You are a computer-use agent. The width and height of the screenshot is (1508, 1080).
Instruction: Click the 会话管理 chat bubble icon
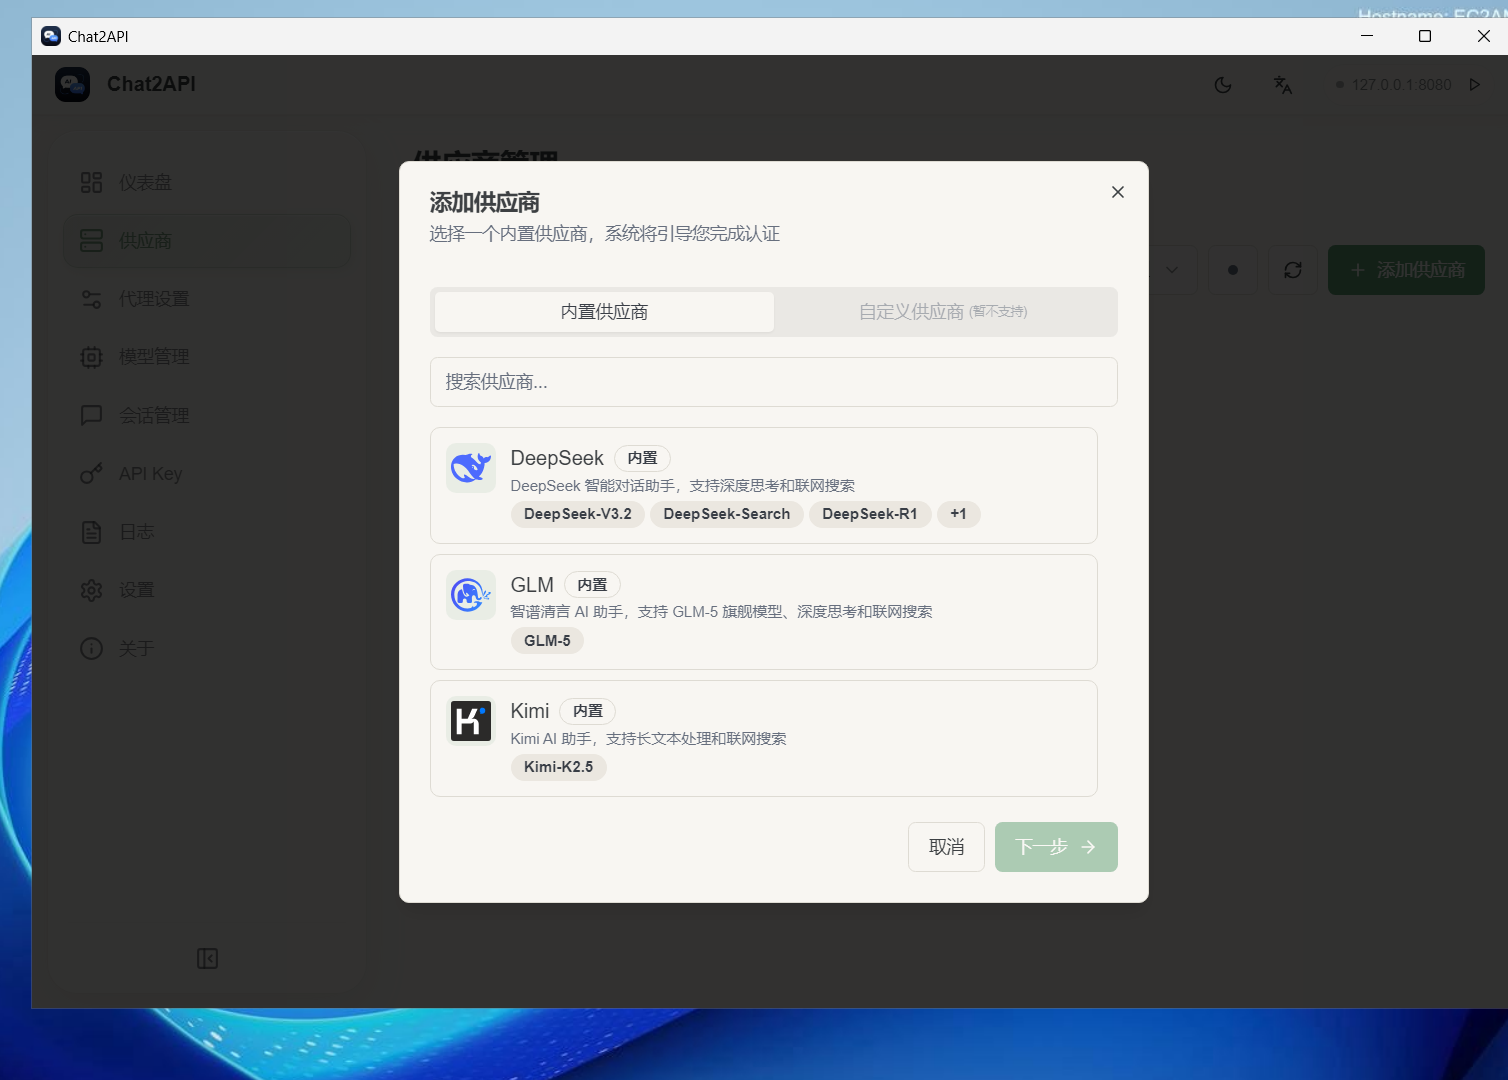91,415
